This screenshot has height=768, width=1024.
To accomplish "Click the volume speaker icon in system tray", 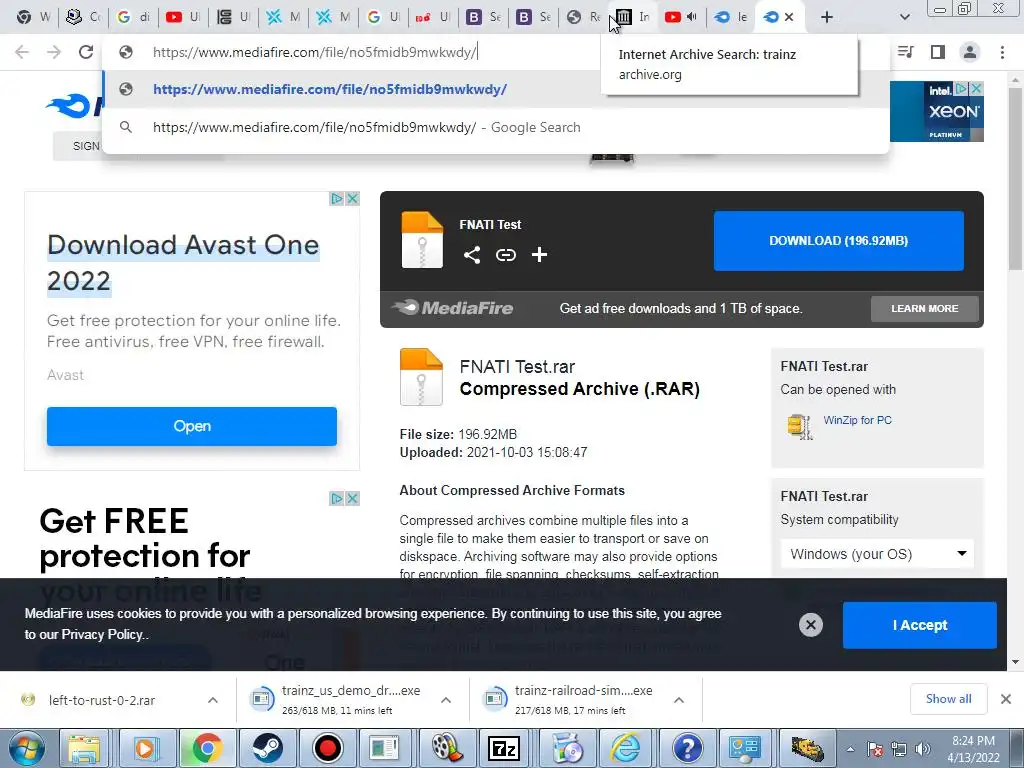I will 922,749.
